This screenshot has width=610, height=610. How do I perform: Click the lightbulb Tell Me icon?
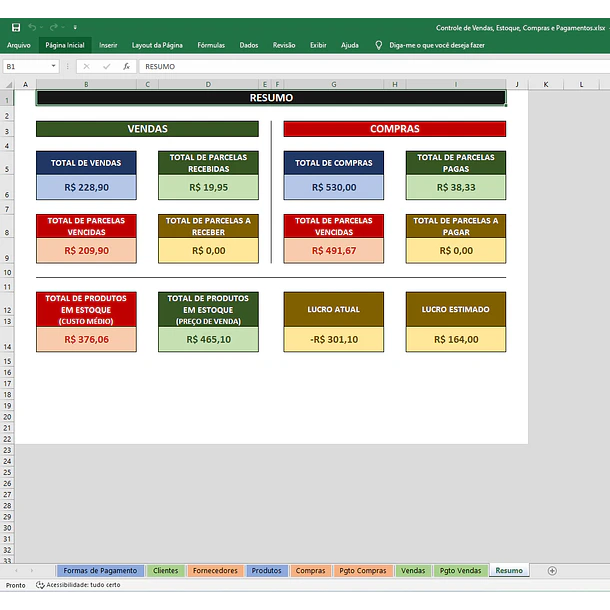[379, 45]
